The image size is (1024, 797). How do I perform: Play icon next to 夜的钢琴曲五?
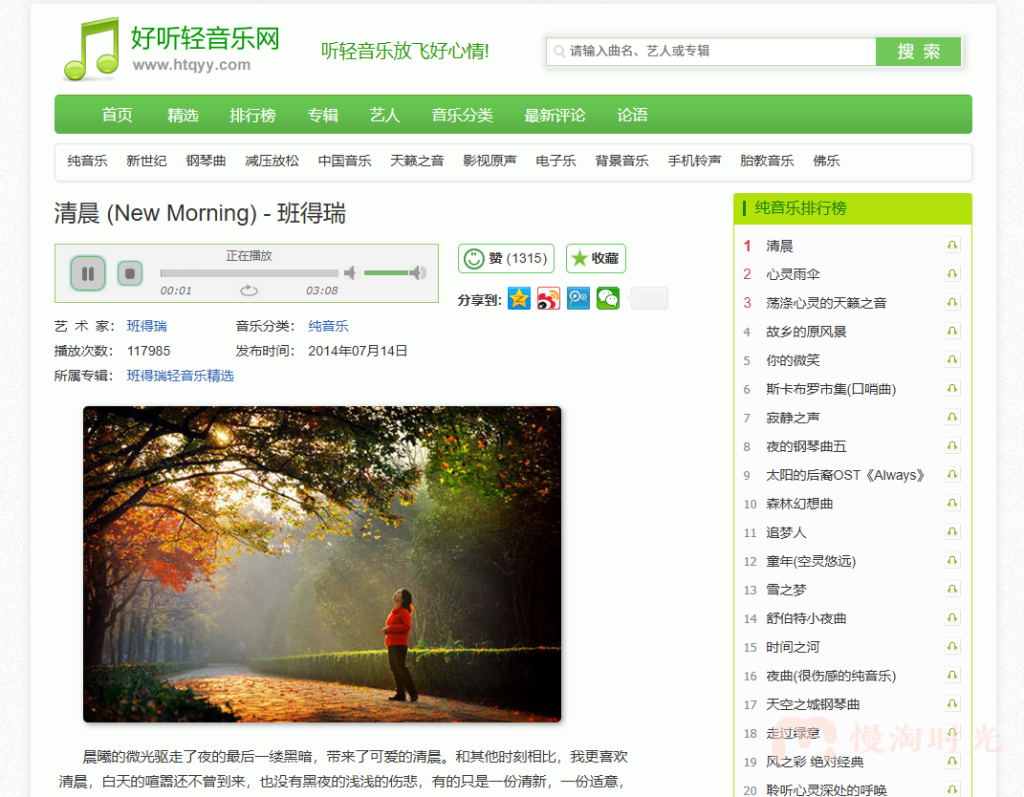coord(952,446)
